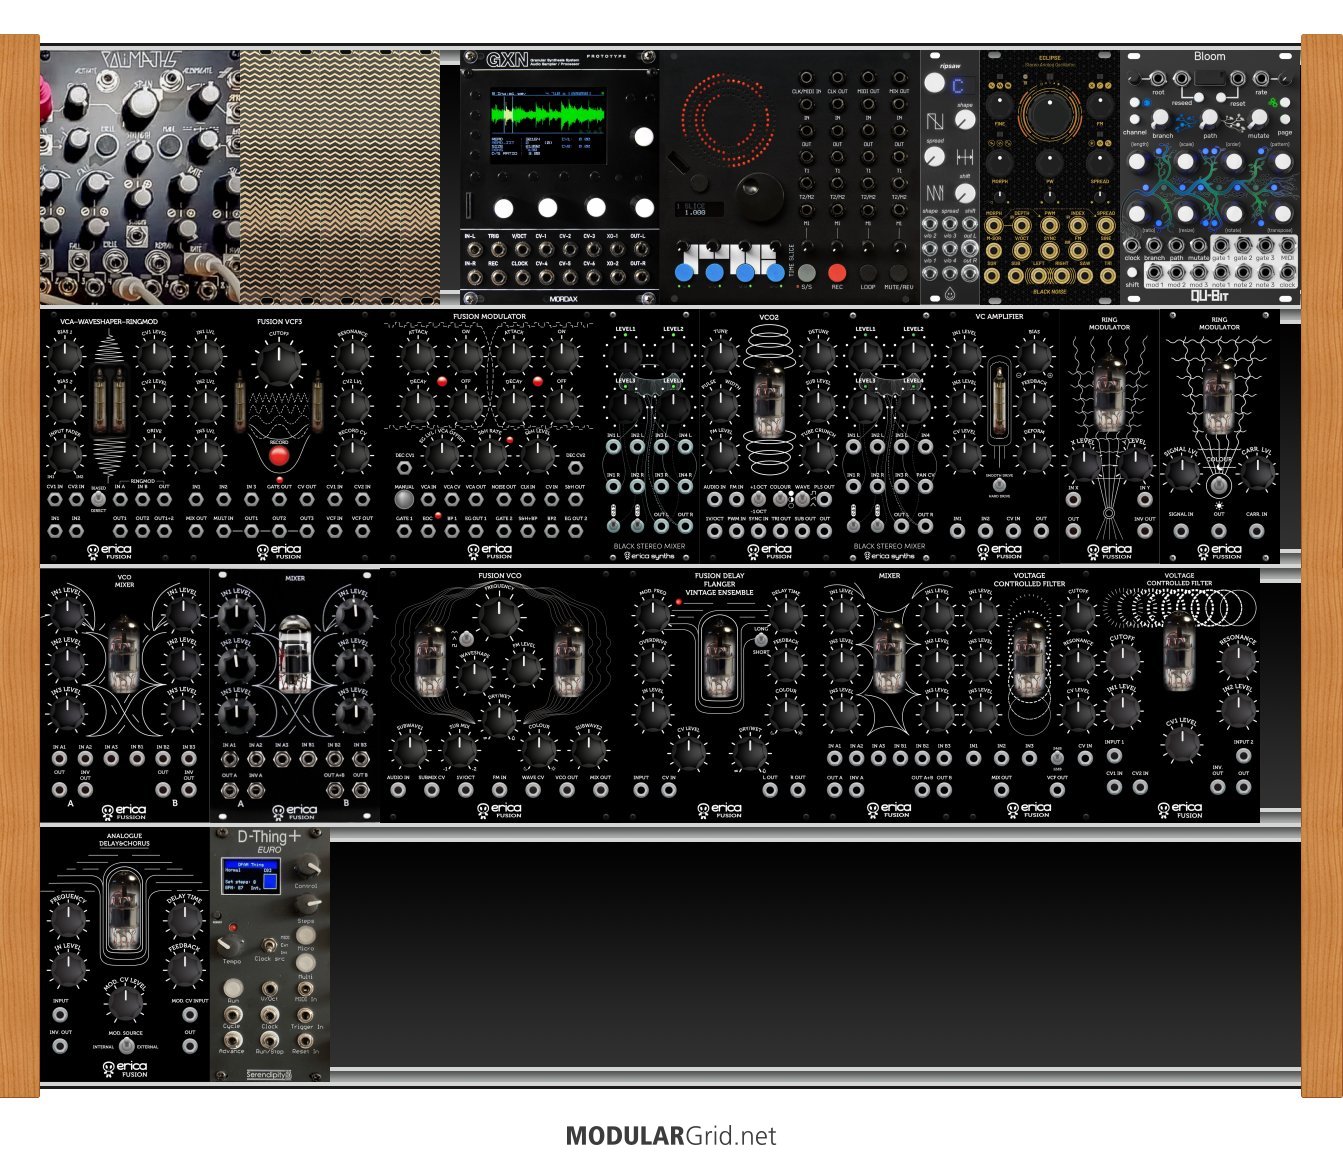Open the zigzag blank panel module
This screenshot has width=1343, height=1157.
click(x=340, y=177)
